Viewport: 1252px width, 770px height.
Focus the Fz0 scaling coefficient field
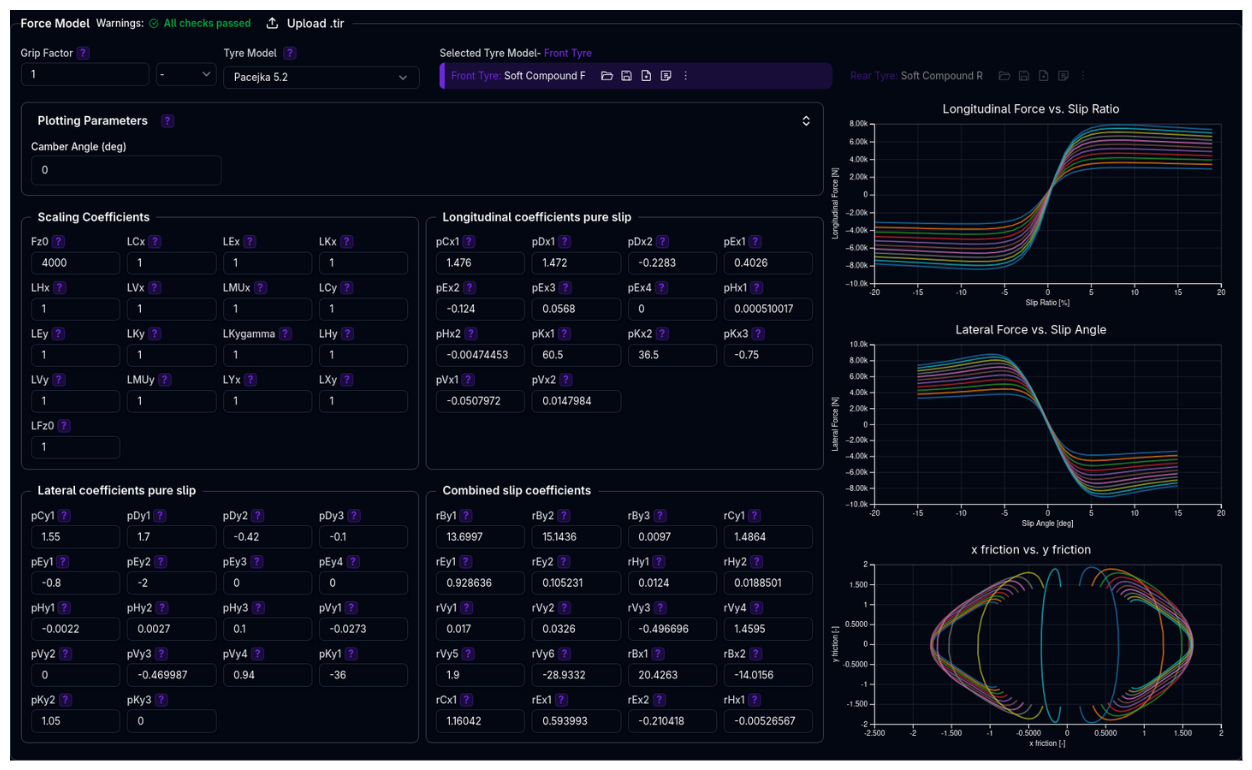[75, 263]
